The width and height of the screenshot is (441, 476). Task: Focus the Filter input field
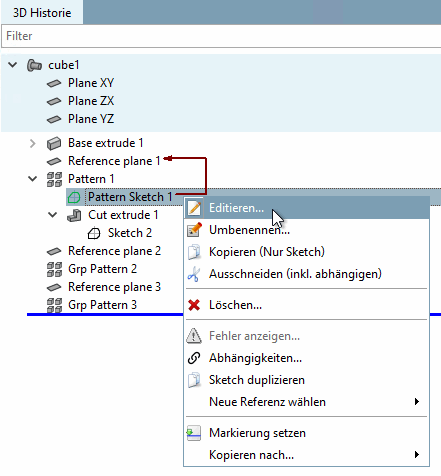click(x=221, y=36)
